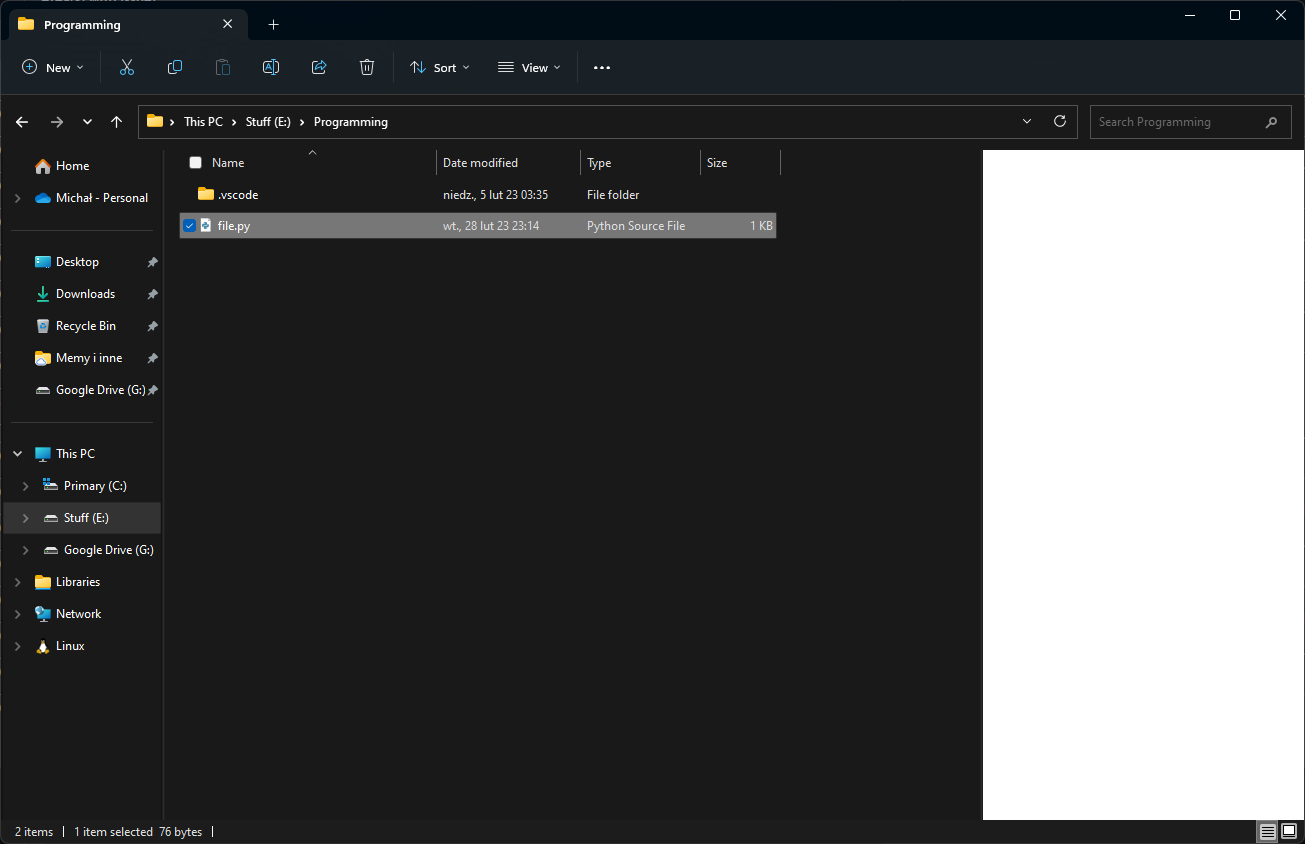
Task: Open a new tab with the plus button
Action: (x=273, y=24)
